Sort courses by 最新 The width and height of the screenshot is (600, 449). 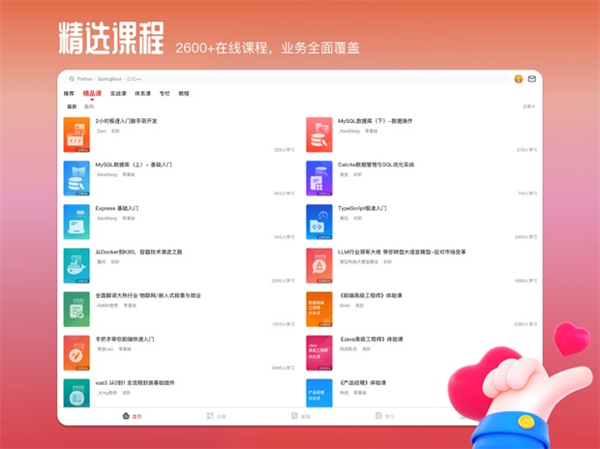71,106
